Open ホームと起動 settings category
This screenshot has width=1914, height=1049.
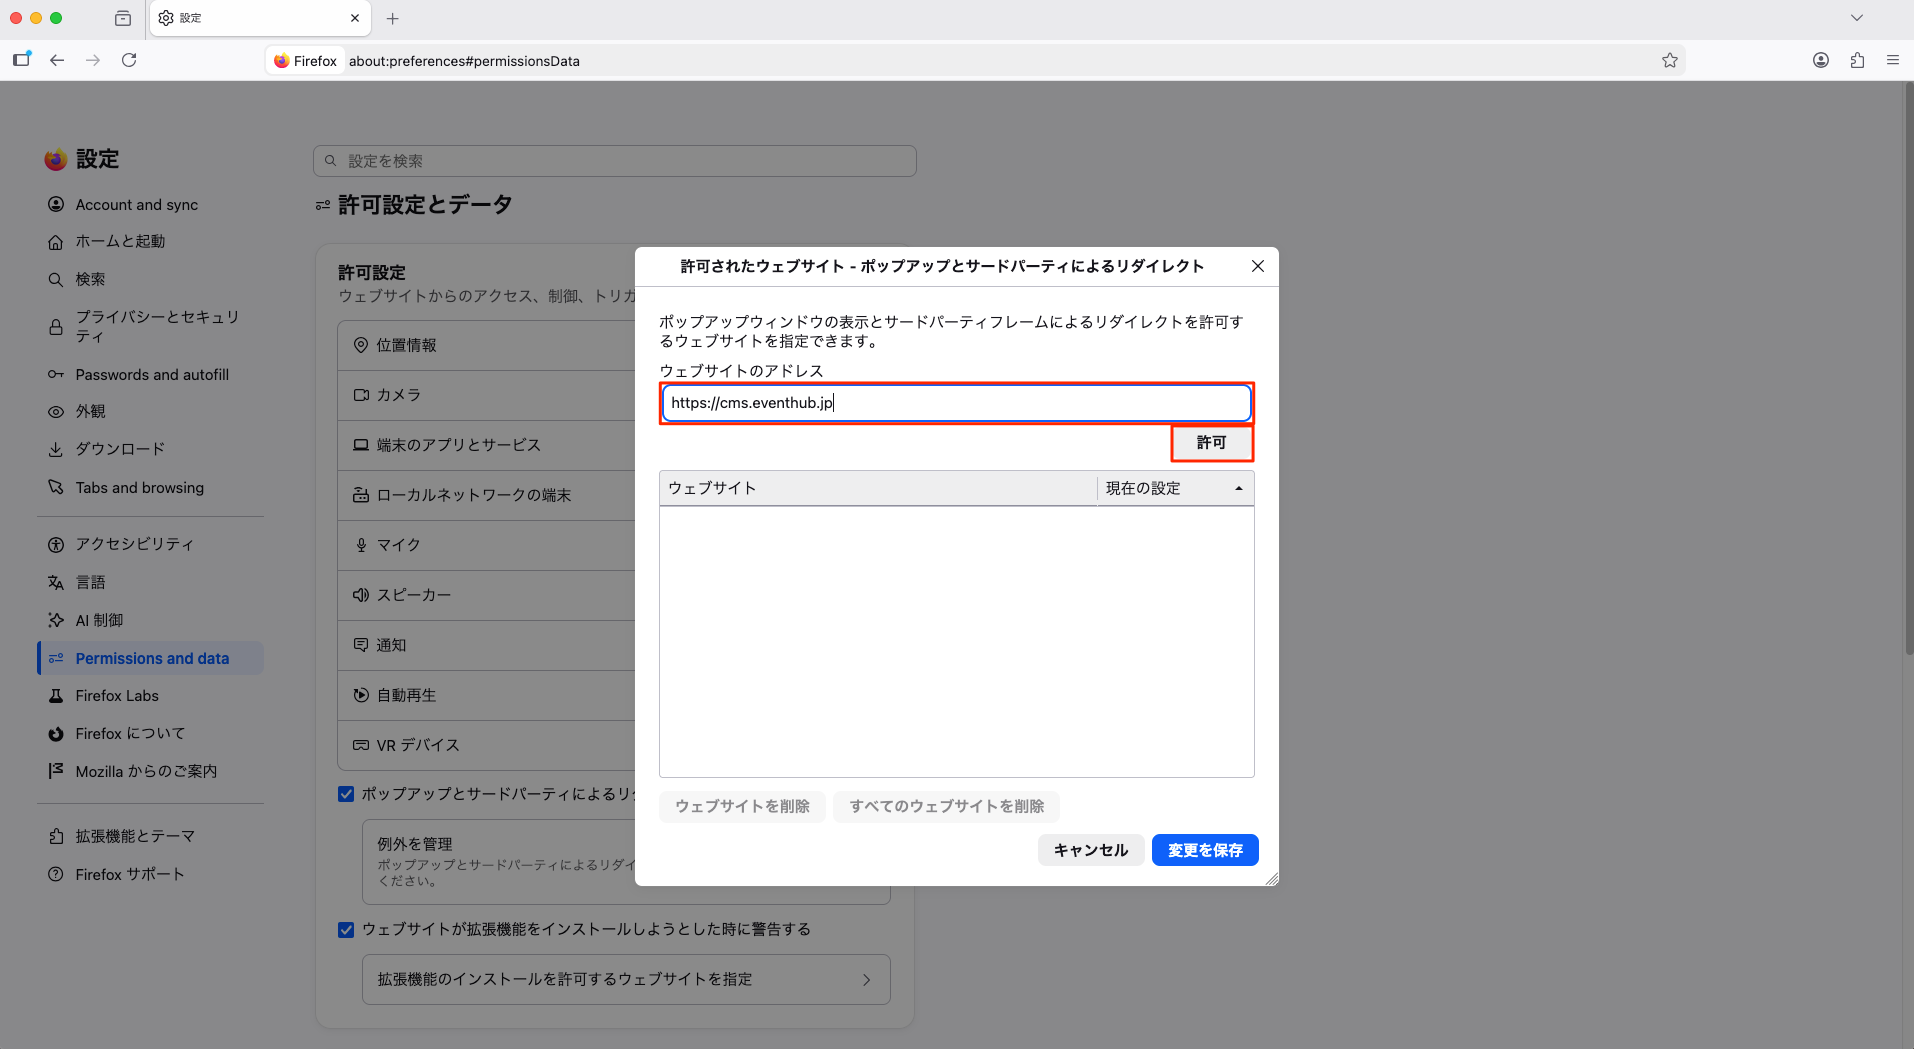(x=151, y=241)
